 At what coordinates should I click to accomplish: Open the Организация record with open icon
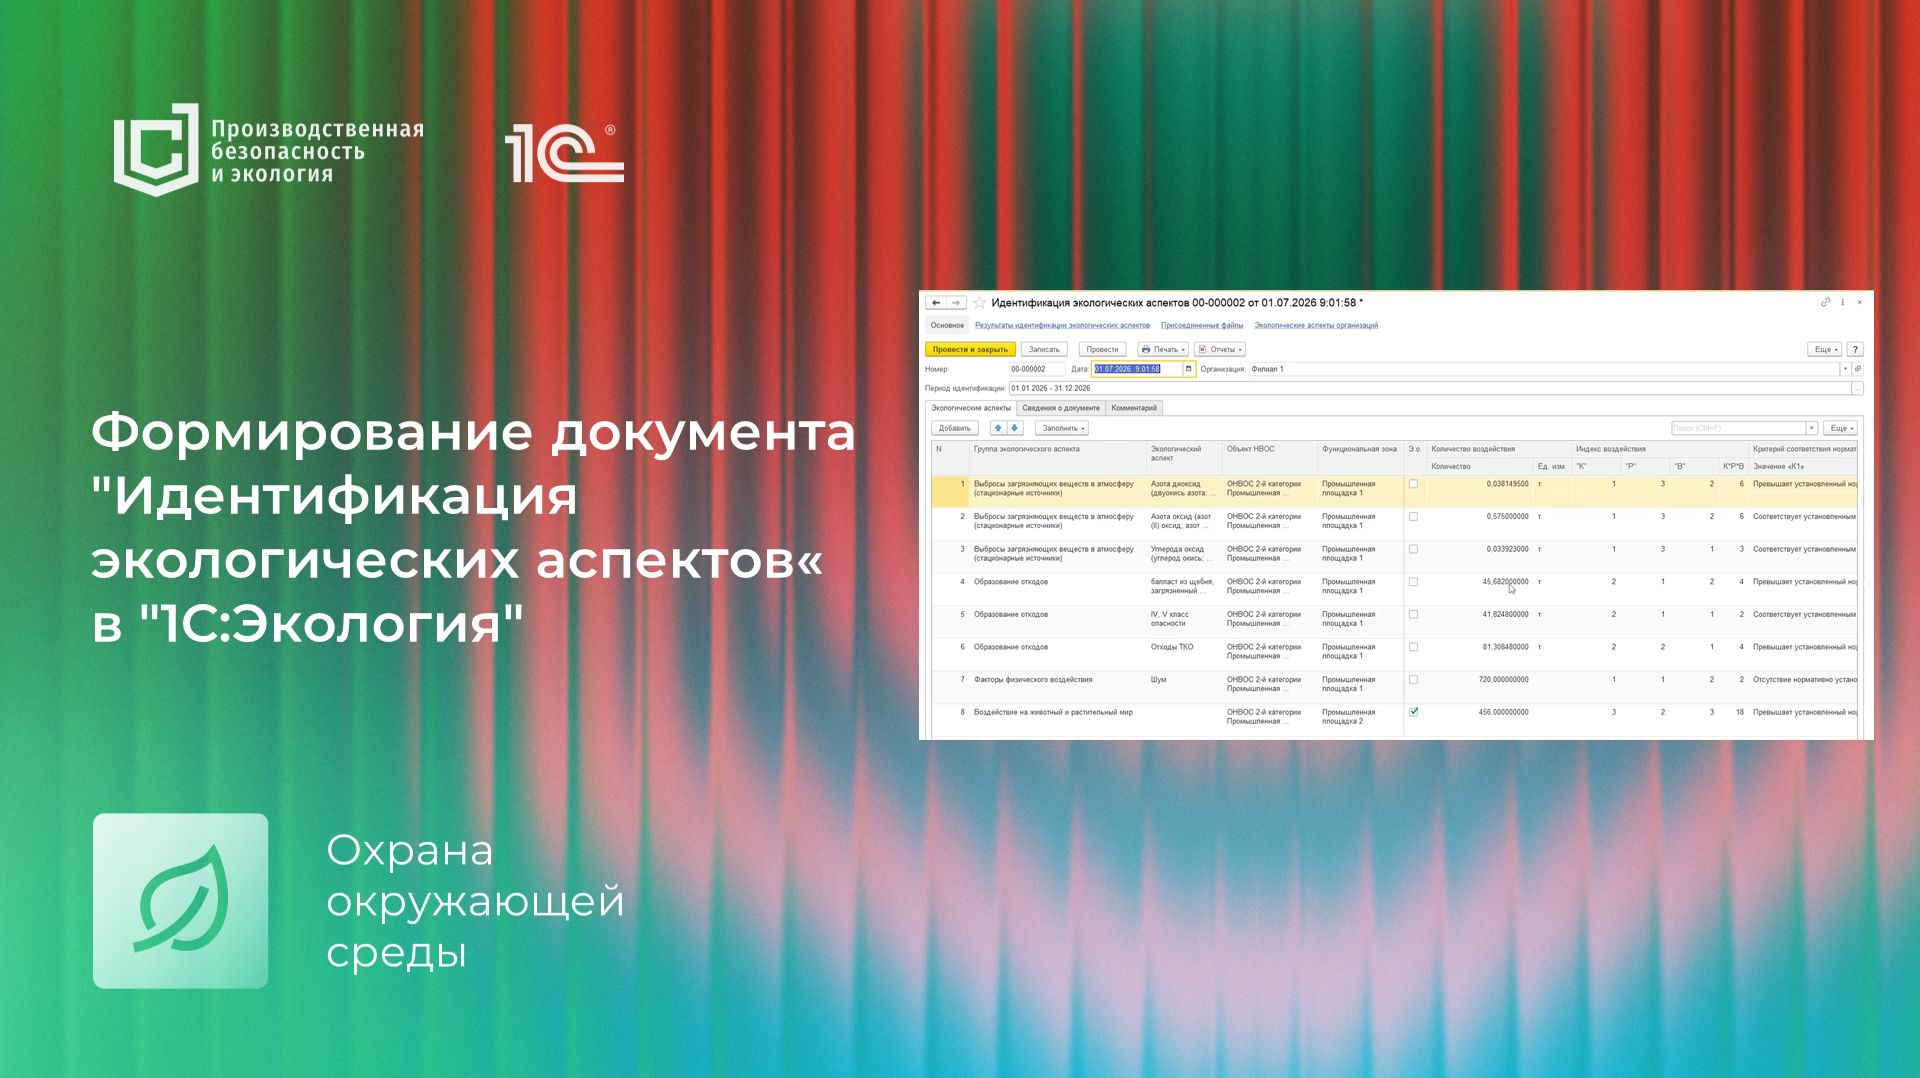1858,369
